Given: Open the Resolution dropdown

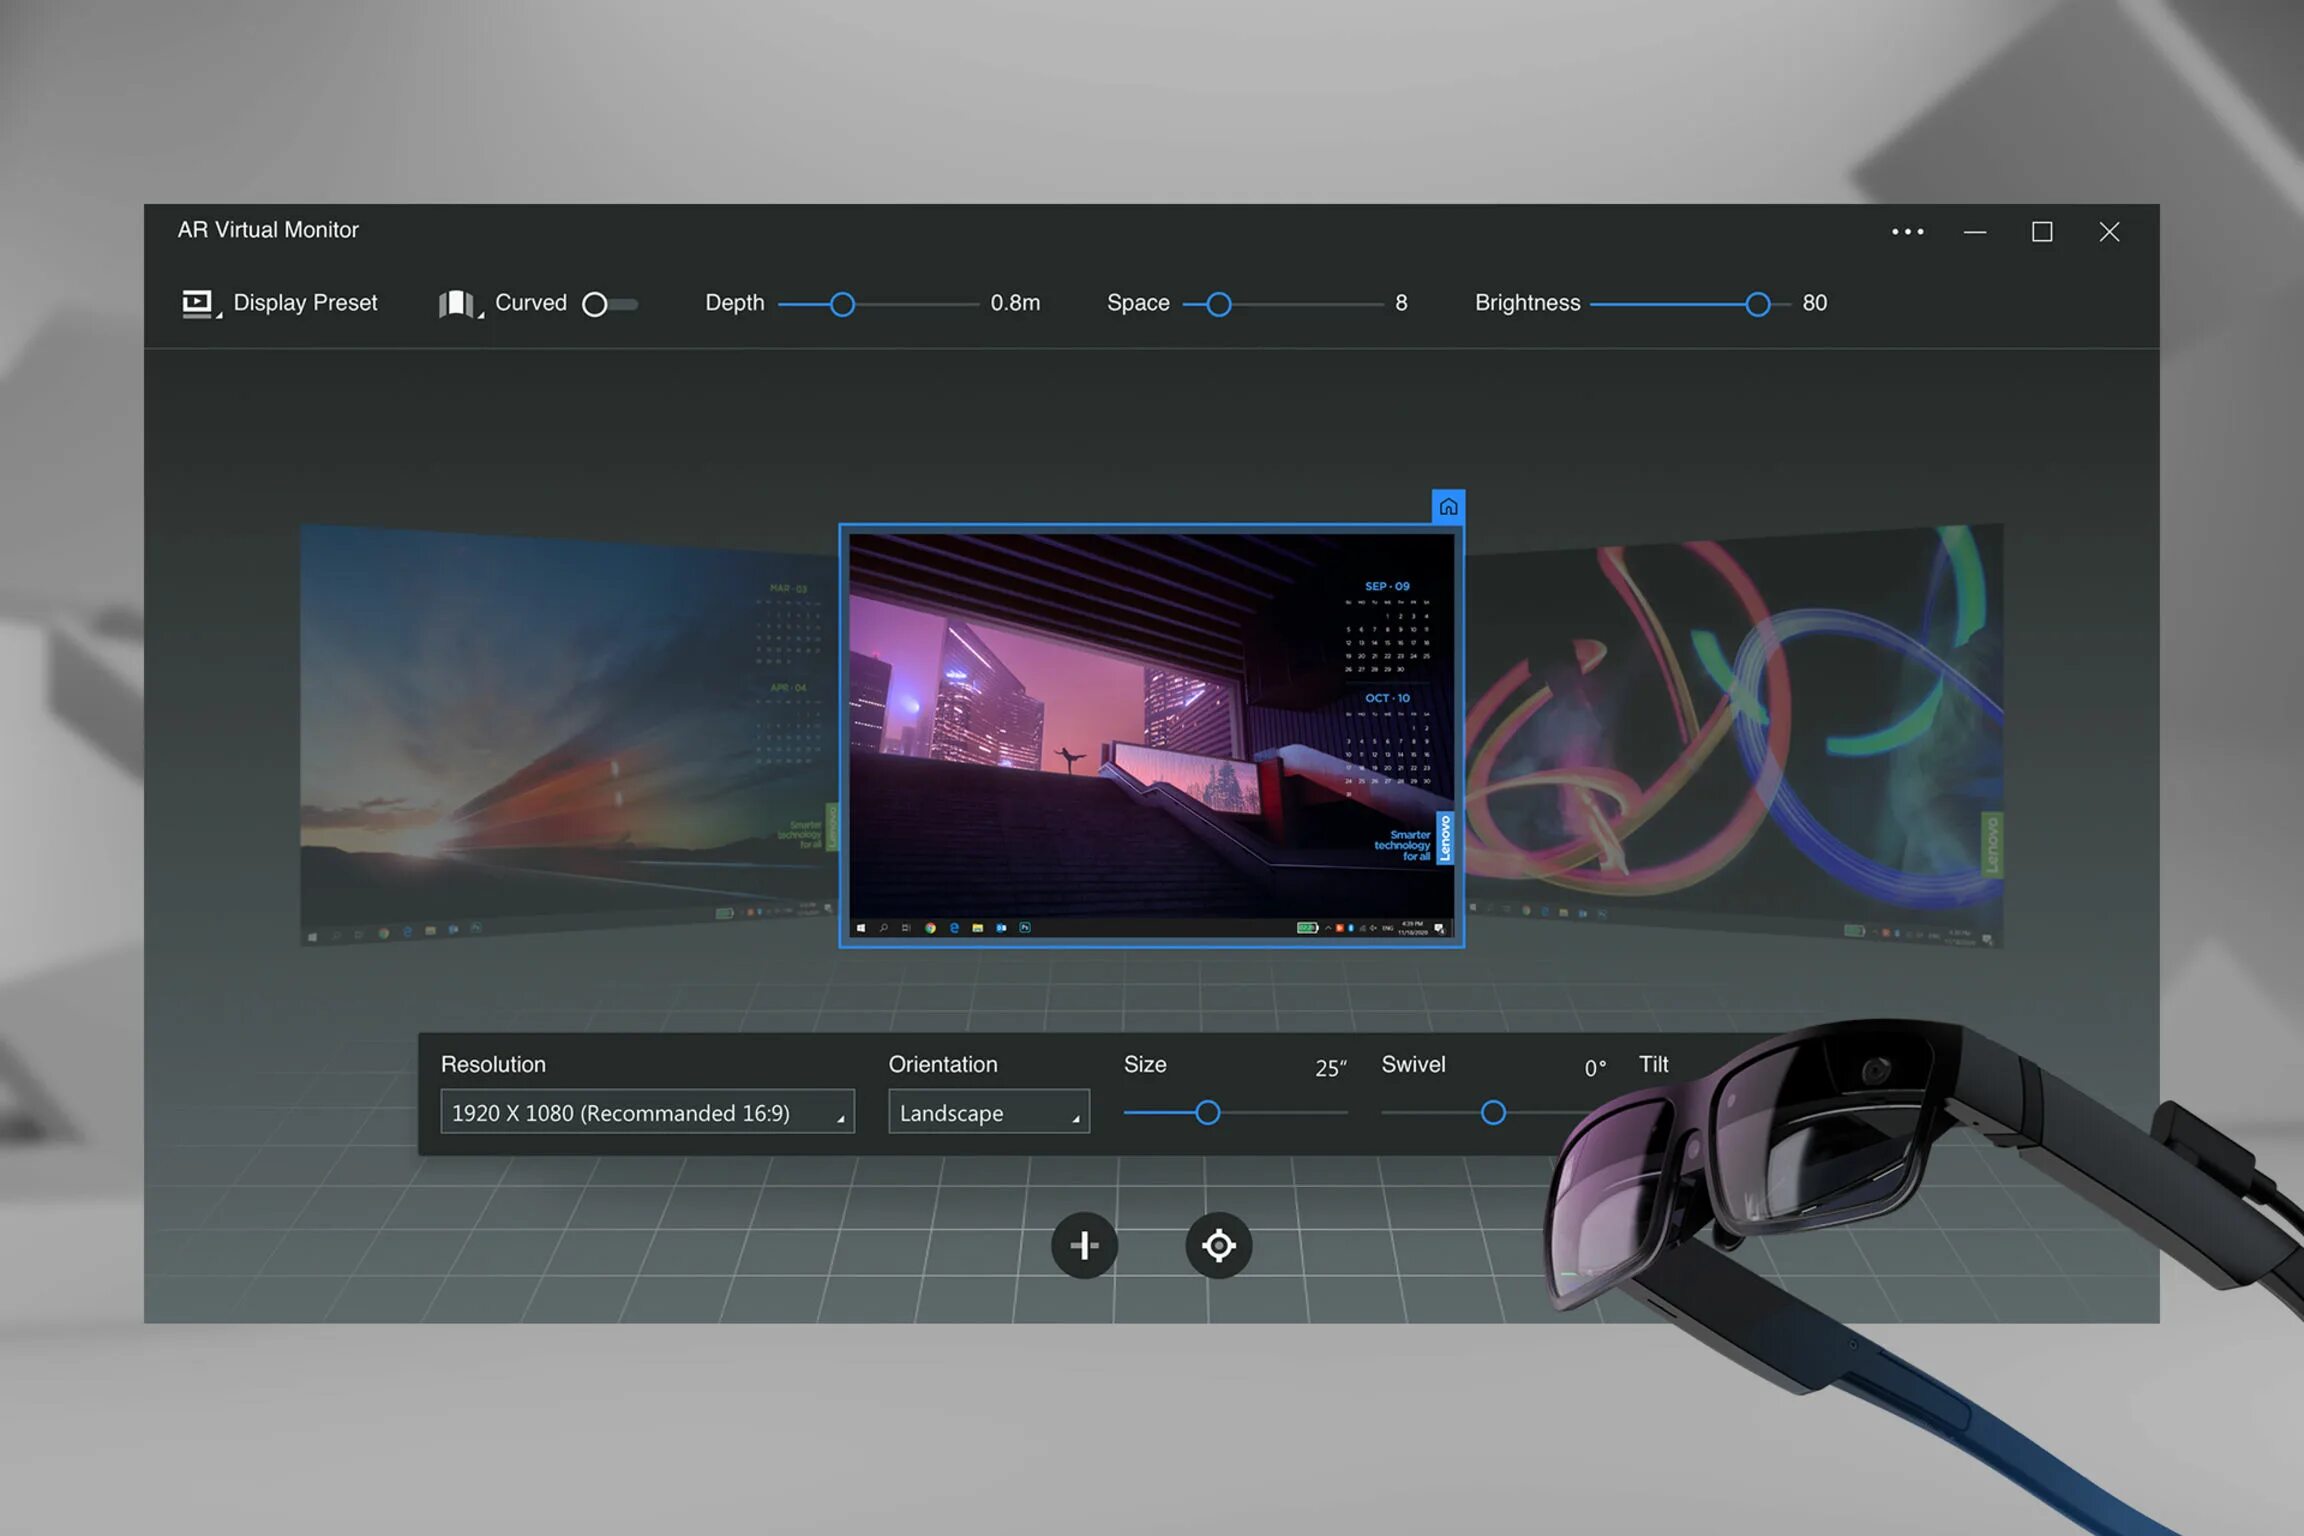Looking at the screenshot, I should tap(647, 1112).
